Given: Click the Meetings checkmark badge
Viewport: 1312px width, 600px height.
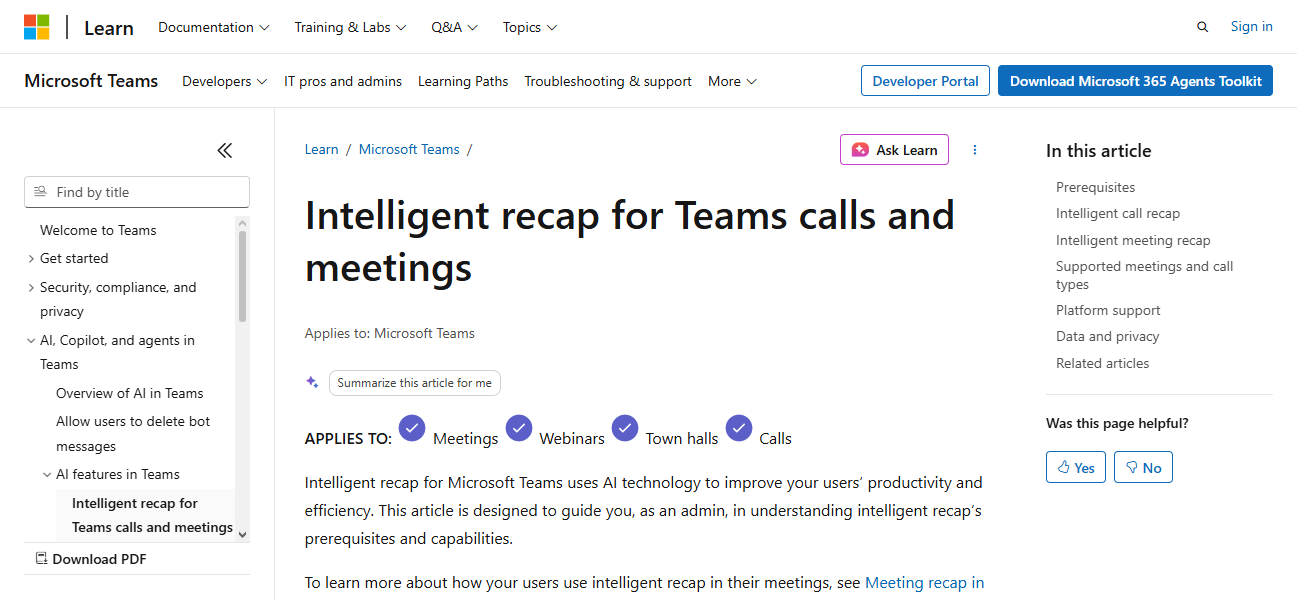Looking at the screenshot, I should point(412,428).
